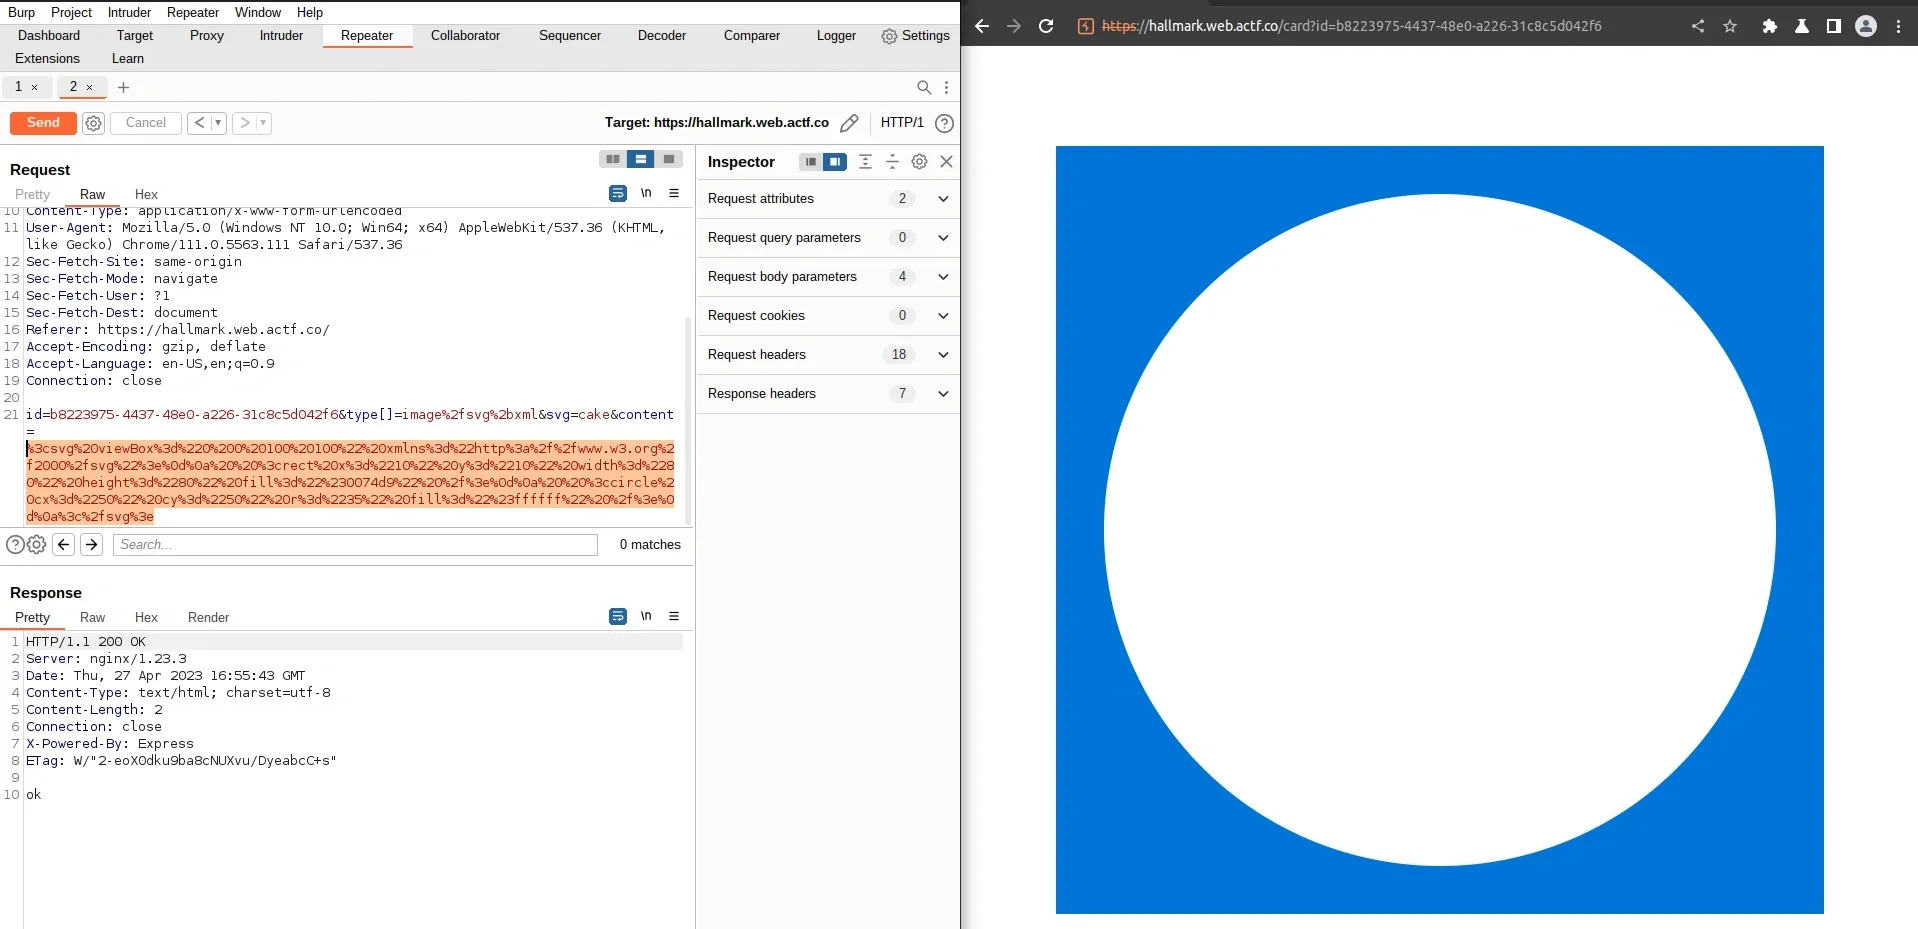This screenshot has width=1918, height=929.
Task: Open request settings gear next to Send
Action: point(93,123)
